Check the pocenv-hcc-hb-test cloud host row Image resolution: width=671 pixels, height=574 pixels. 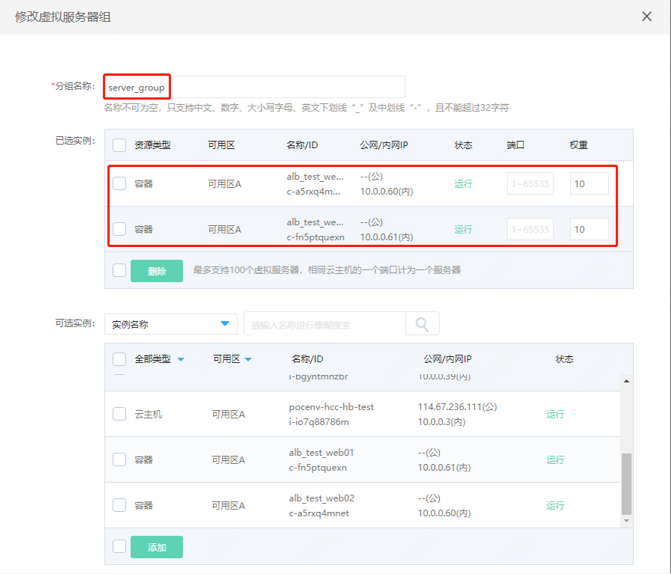tap(119, 414)
